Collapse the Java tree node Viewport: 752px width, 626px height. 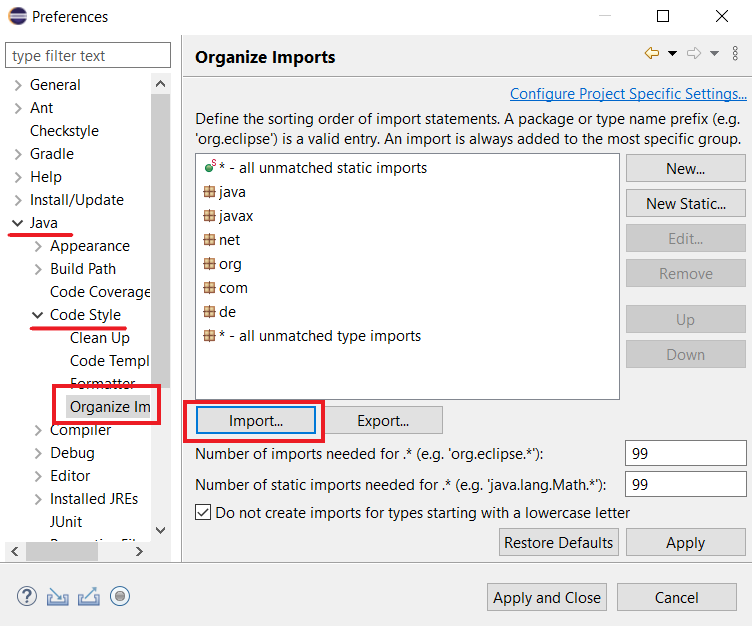point(17,223)
